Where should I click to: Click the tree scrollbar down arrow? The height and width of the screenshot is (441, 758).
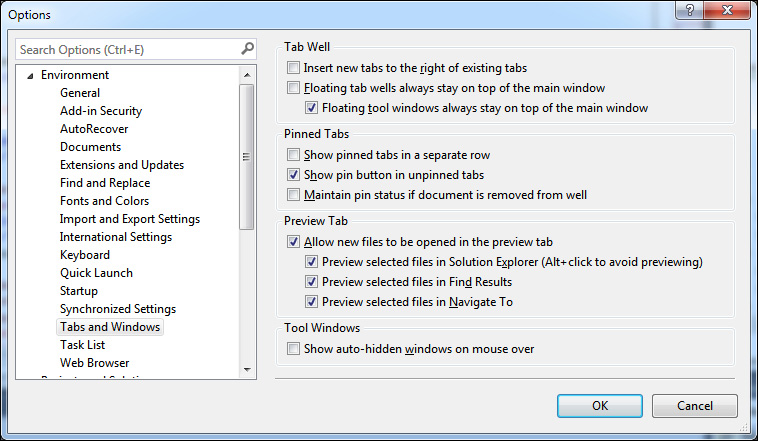pyautogui.click(x=248, y=369)
